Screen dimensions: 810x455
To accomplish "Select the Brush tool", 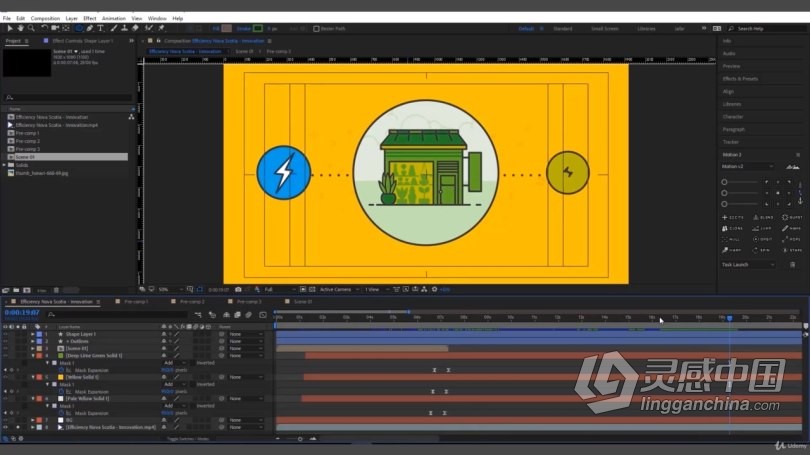I will (114, 28).
